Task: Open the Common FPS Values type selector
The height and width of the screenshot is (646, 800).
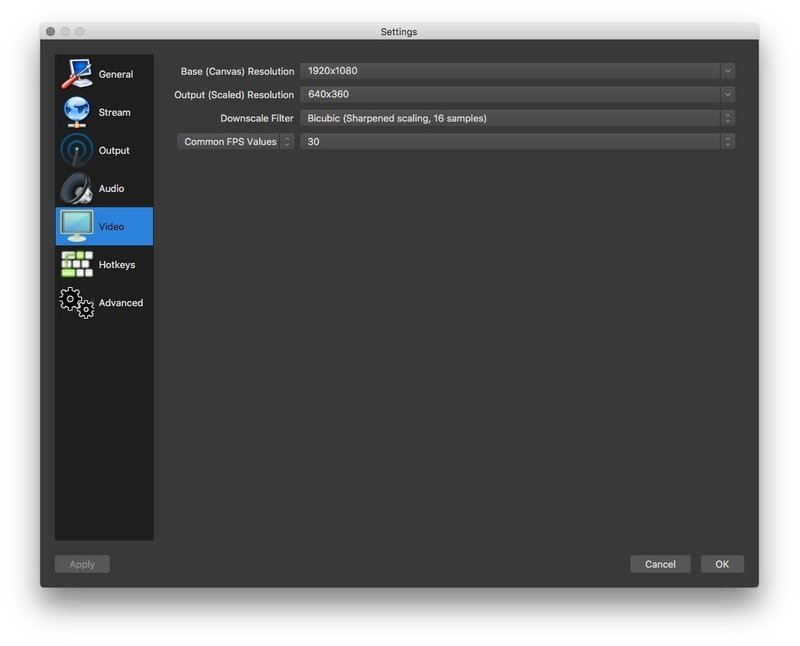Action: (x=236, y=141)
